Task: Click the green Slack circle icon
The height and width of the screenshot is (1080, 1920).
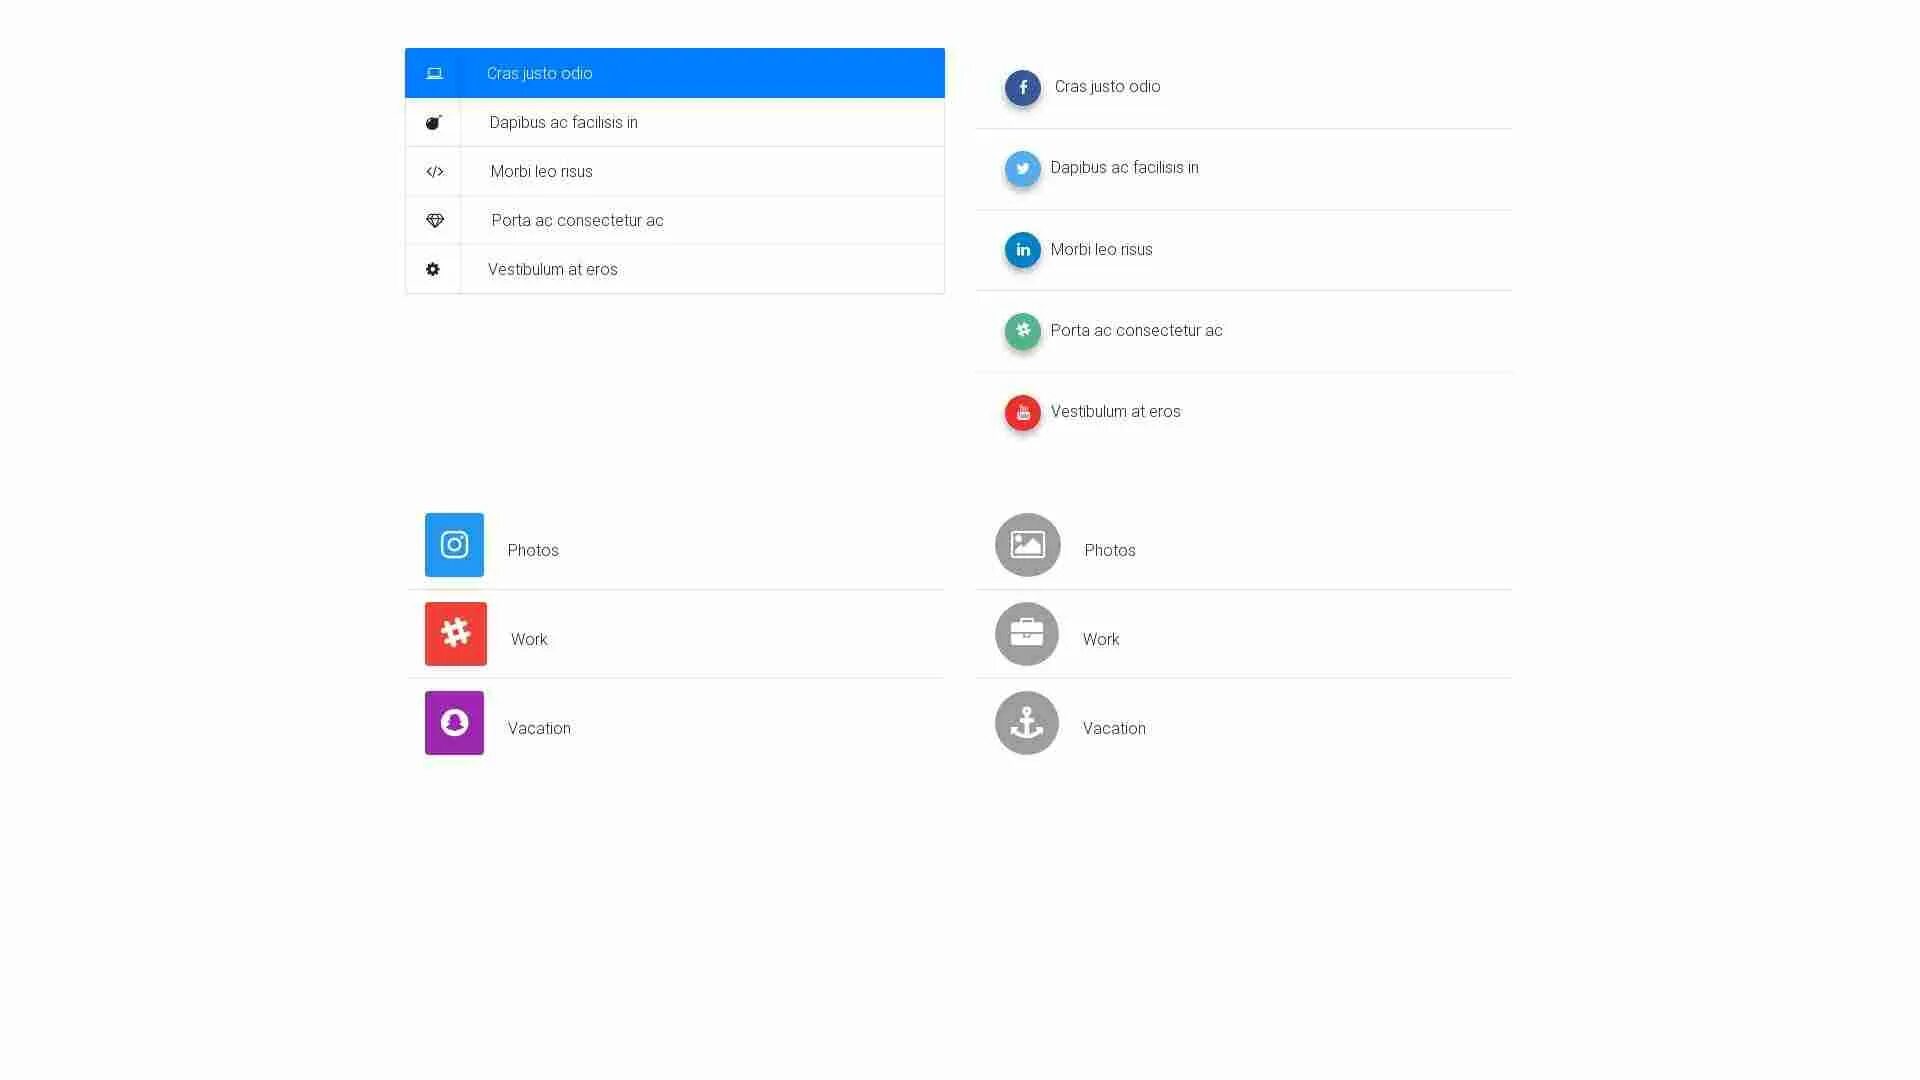Action: (1022, 331)
